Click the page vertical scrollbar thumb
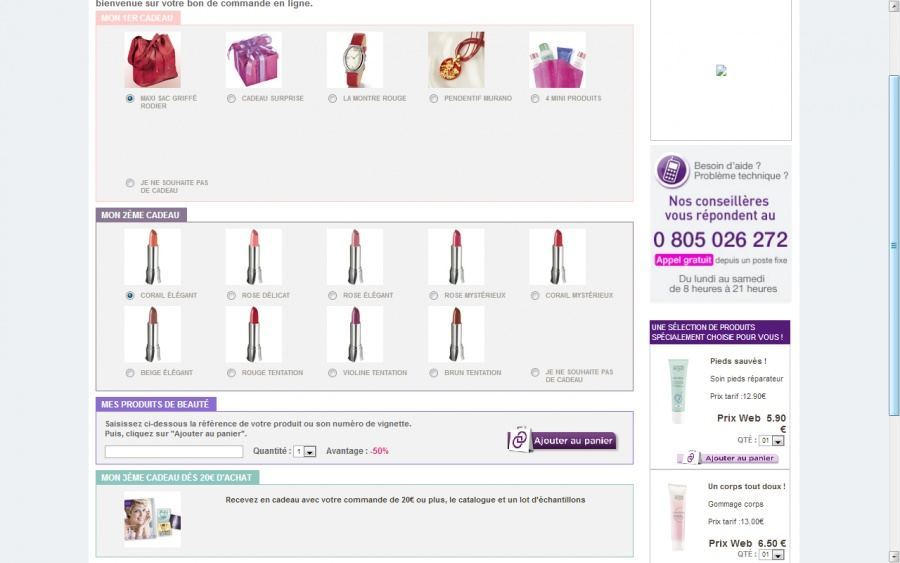The height and width of the screenshot is (563, 900). point(894,245)
